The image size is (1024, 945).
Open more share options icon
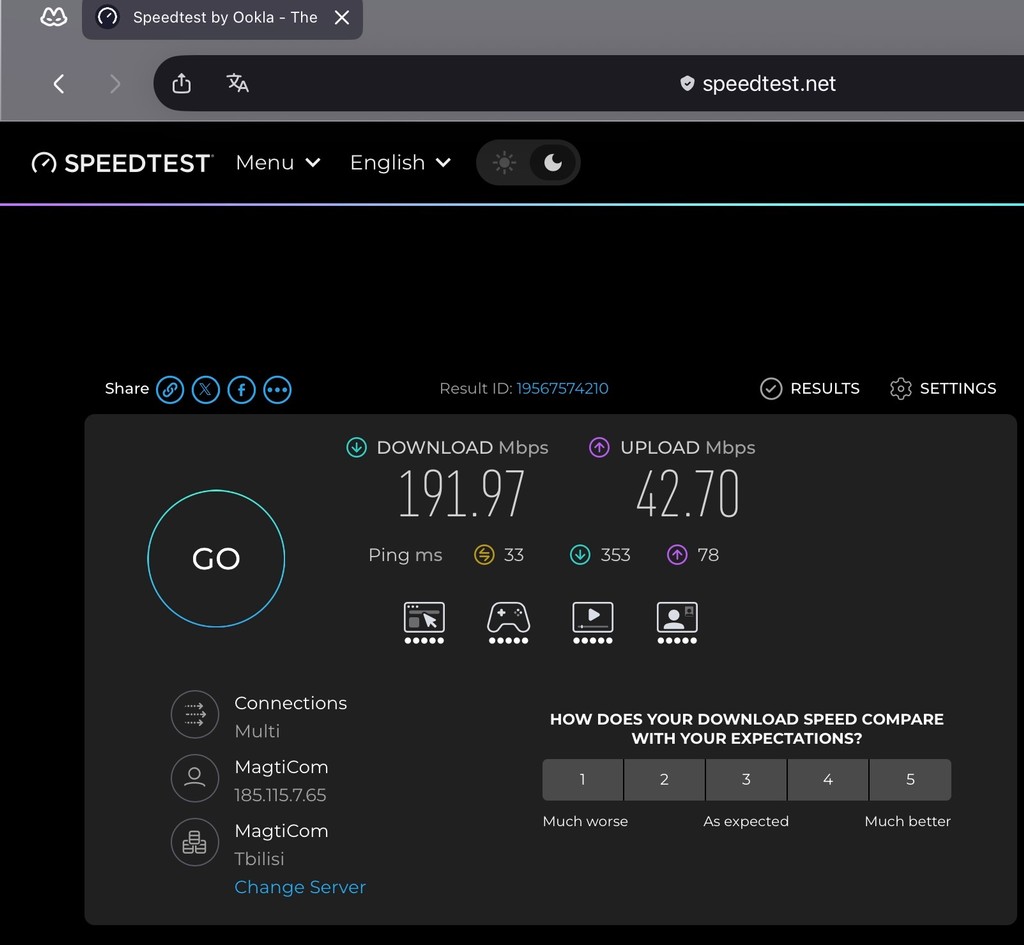(x=278, y=390)
